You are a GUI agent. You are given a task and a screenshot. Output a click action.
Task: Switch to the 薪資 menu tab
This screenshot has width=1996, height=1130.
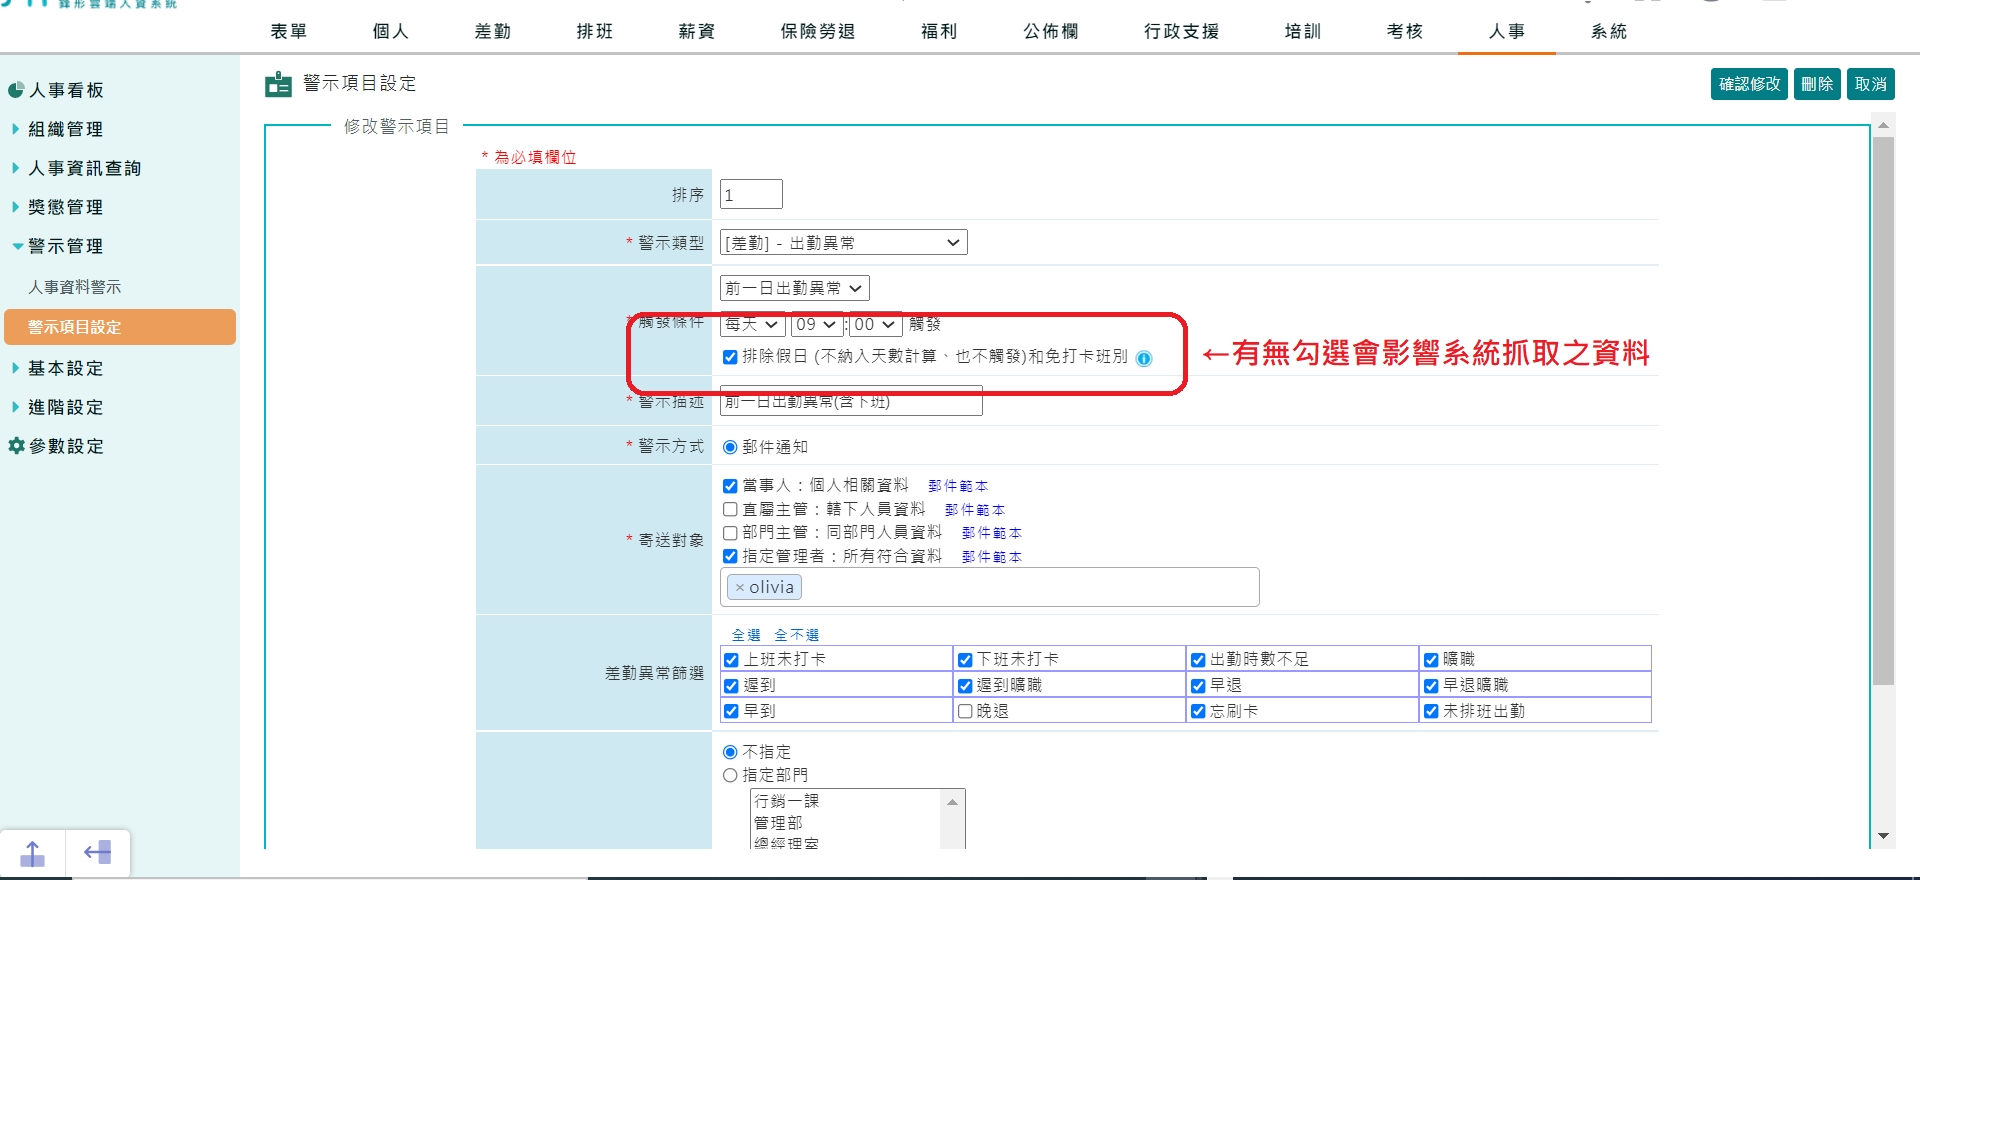(695, 31)
